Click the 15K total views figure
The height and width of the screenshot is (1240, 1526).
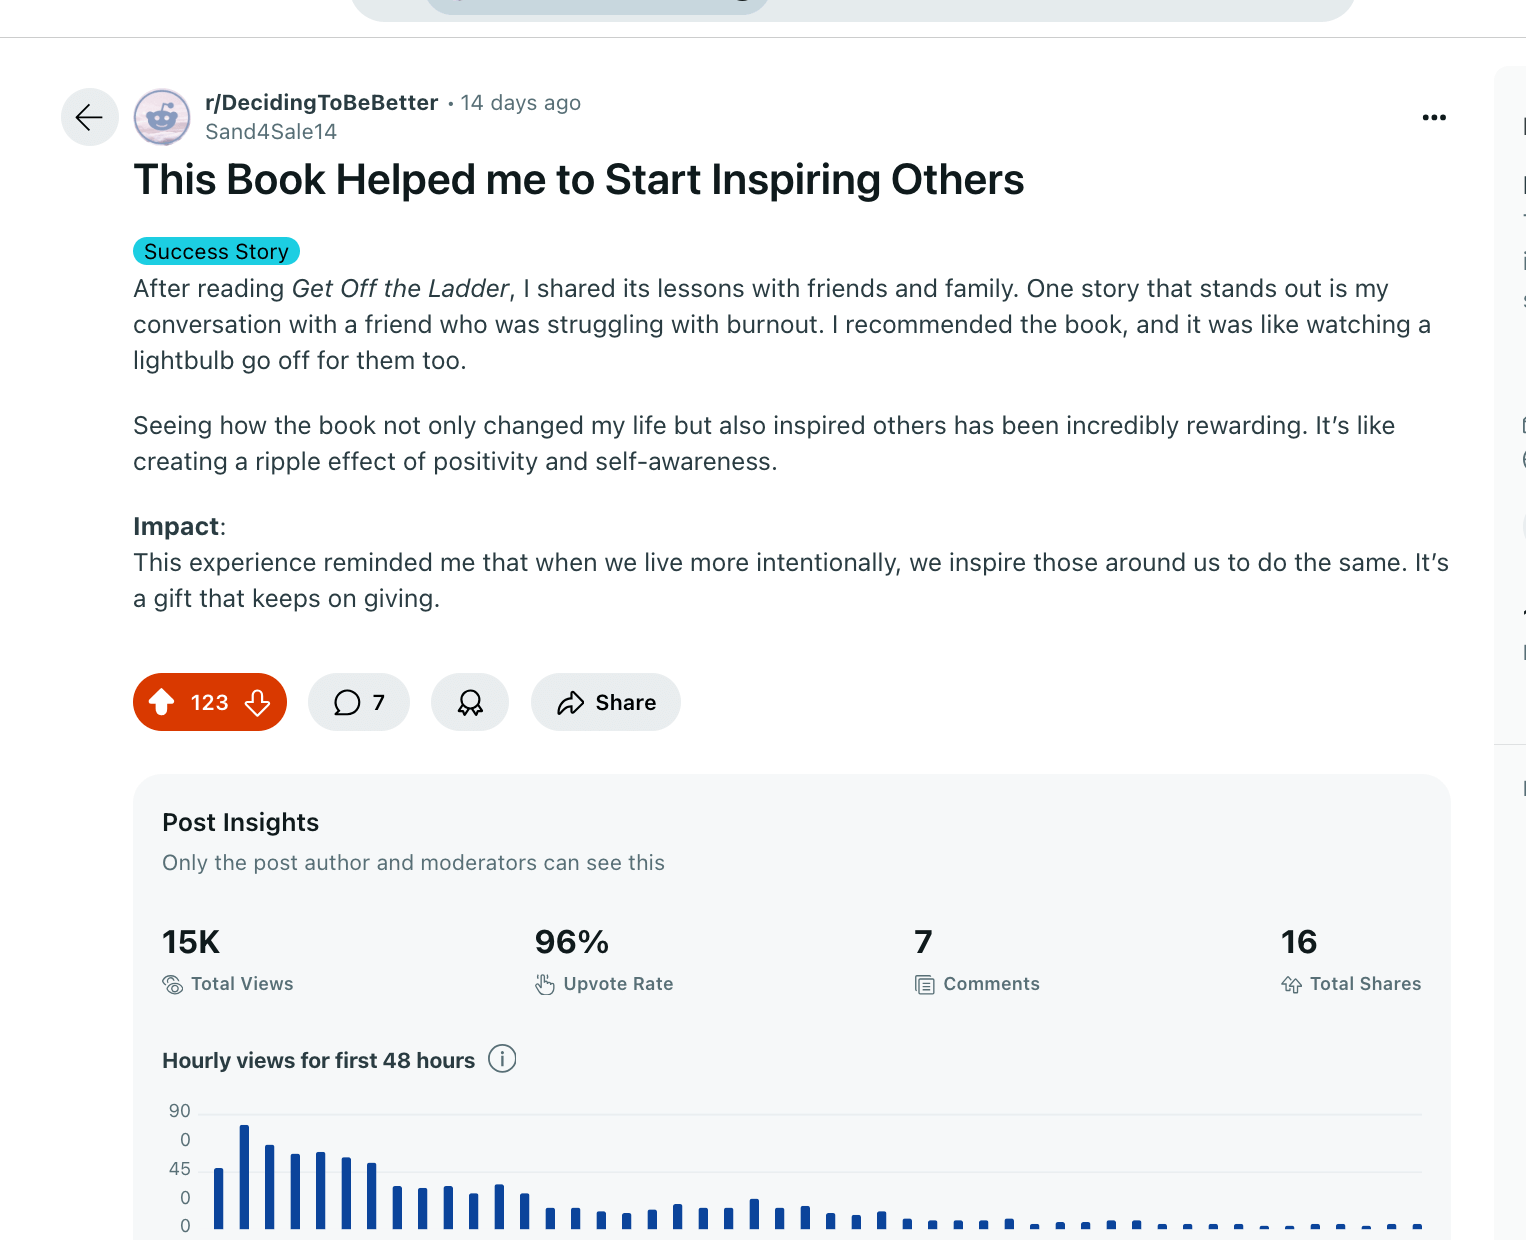[191, 942]
